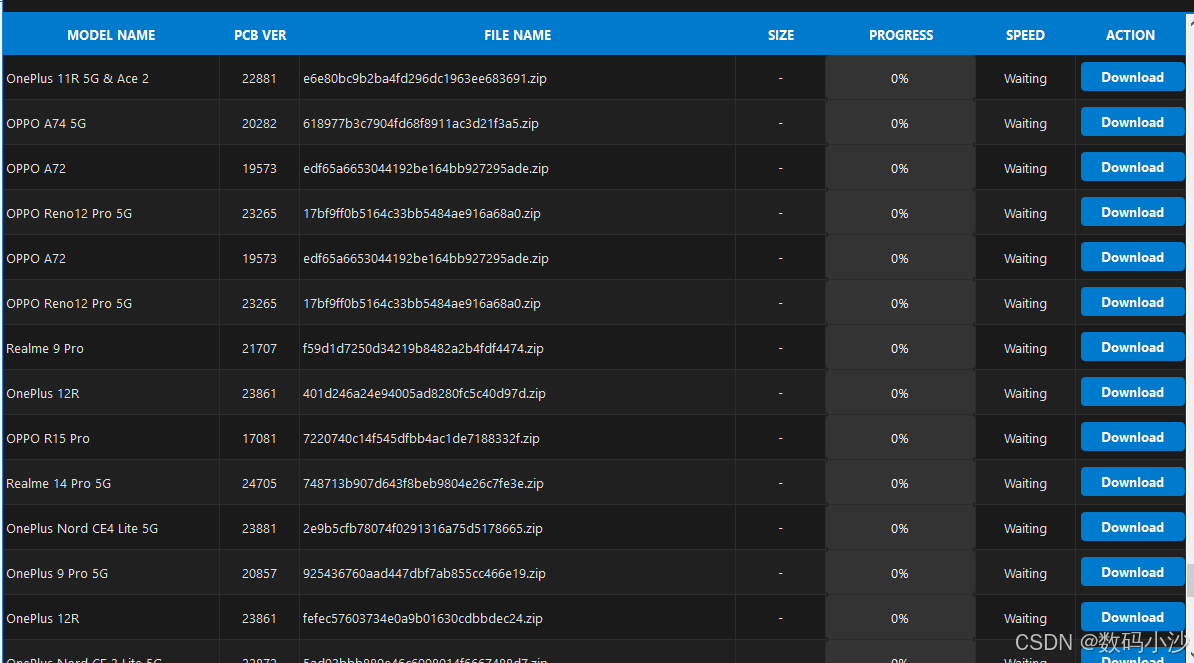The image size is (1194, 663).
Task: Select PCB version 17081
Action: (259, 438)
